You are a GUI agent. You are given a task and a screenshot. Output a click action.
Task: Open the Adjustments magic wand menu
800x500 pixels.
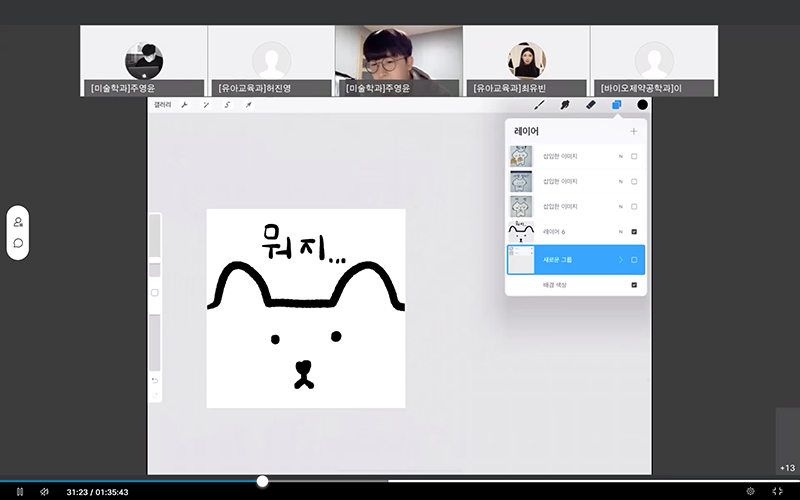[206, 104]
